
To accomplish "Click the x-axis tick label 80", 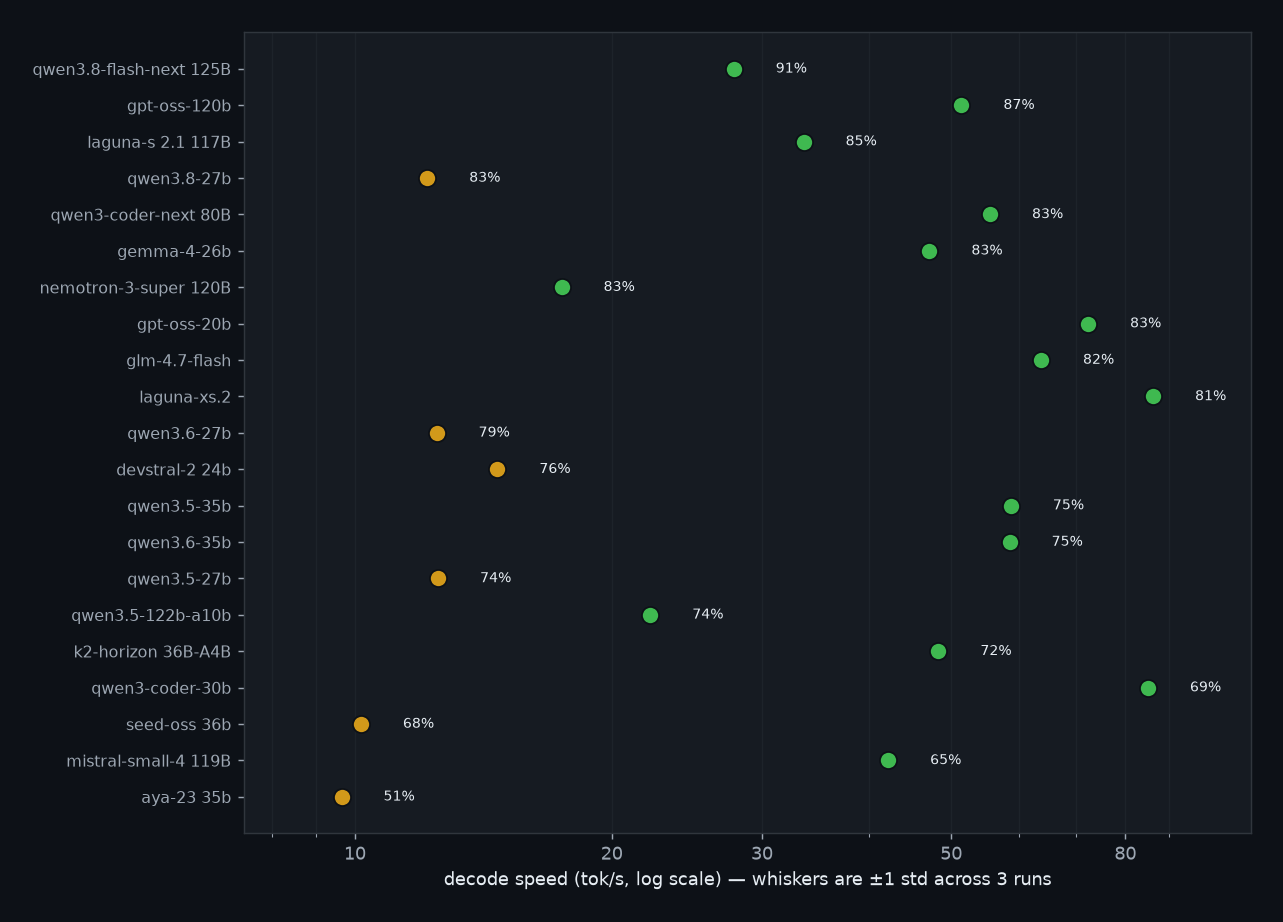I will [x=1125, y=852].
